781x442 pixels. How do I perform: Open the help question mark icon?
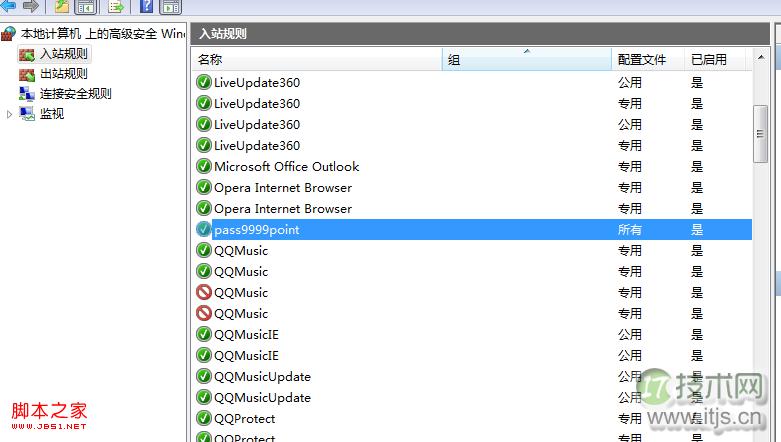[147, 6]
